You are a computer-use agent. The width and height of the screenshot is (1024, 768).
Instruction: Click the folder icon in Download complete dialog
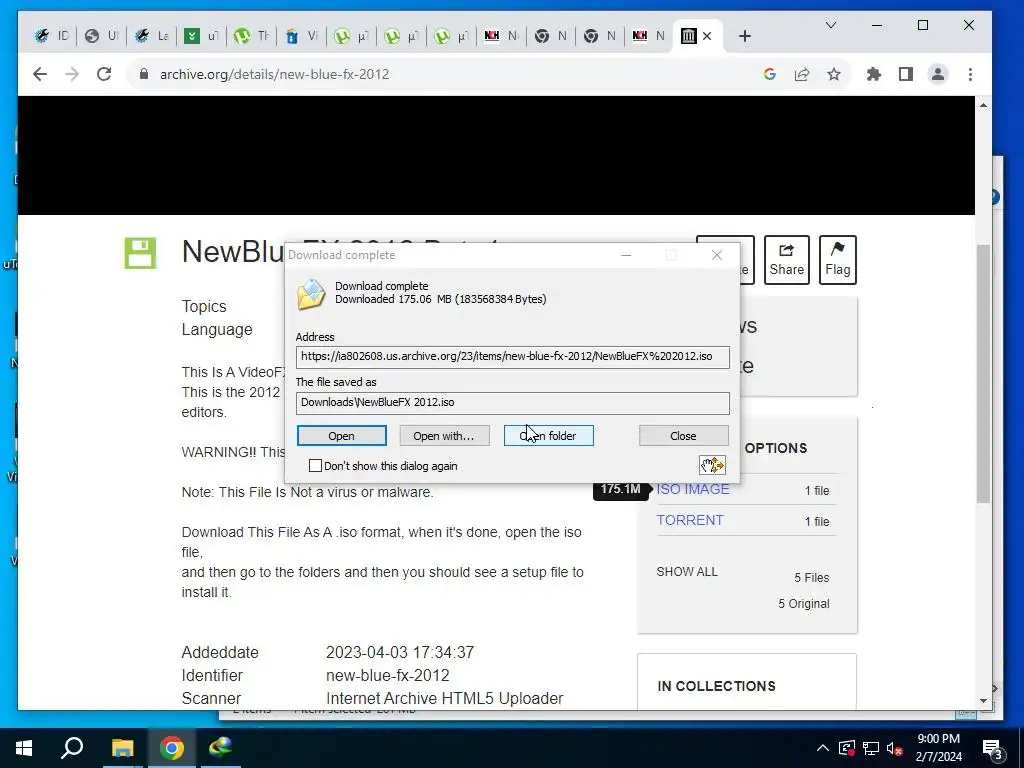click(311, 294)
